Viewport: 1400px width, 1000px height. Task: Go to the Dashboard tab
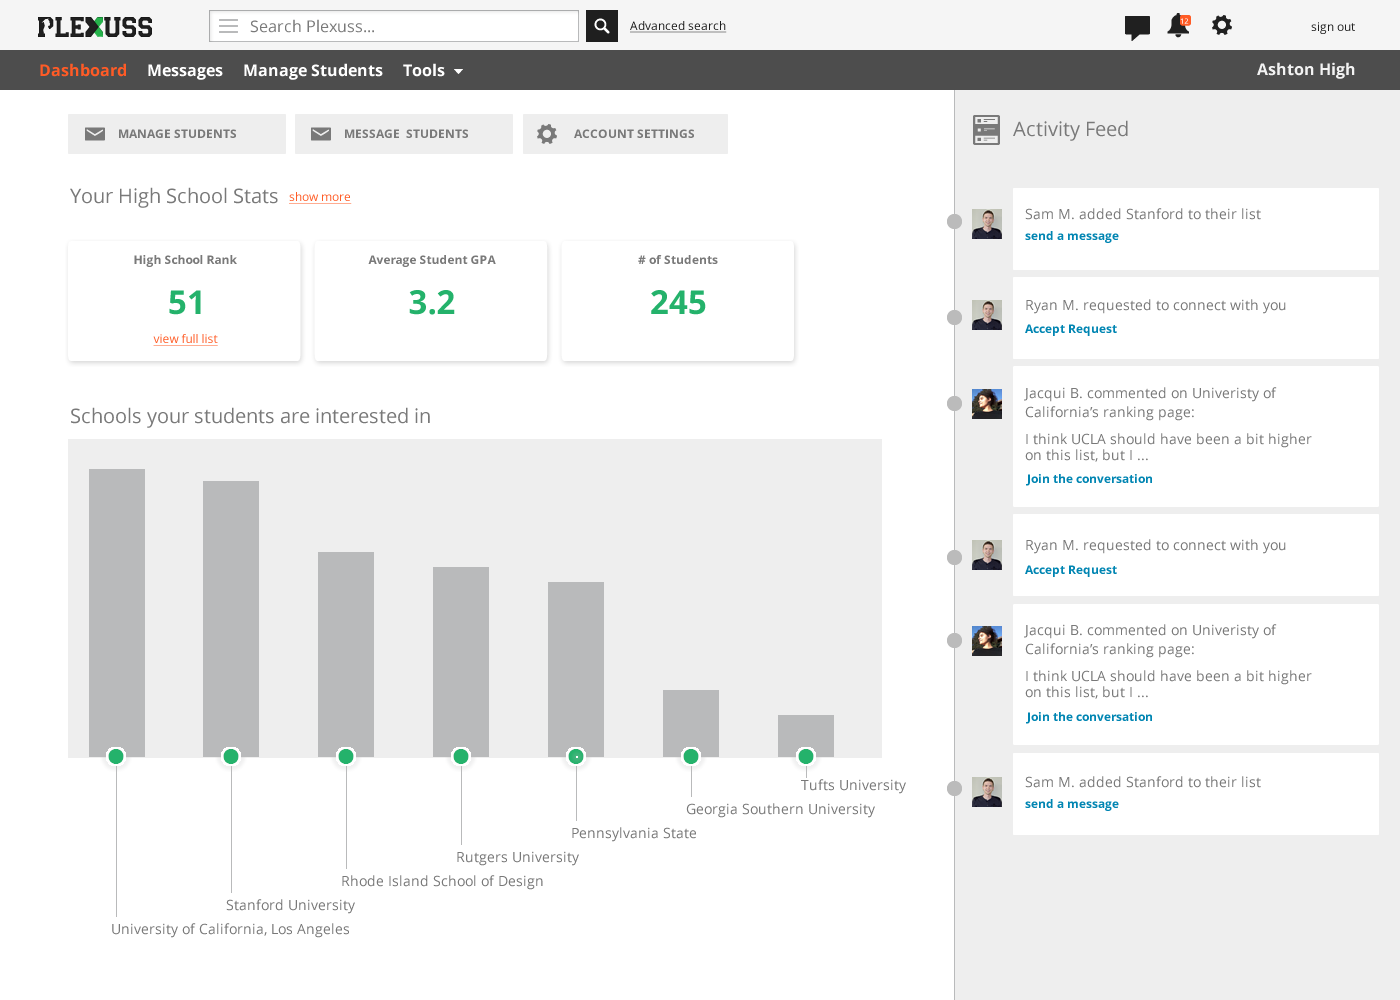83,70
